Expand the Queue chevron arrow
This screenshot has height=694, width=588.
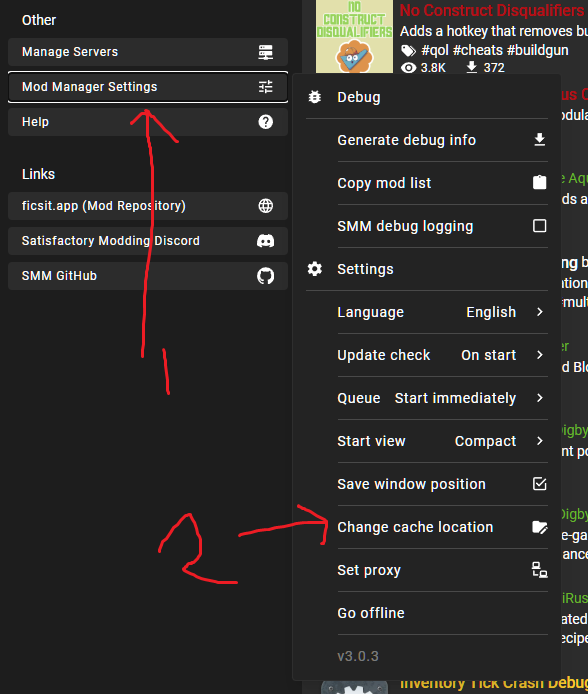coord(539,398)
